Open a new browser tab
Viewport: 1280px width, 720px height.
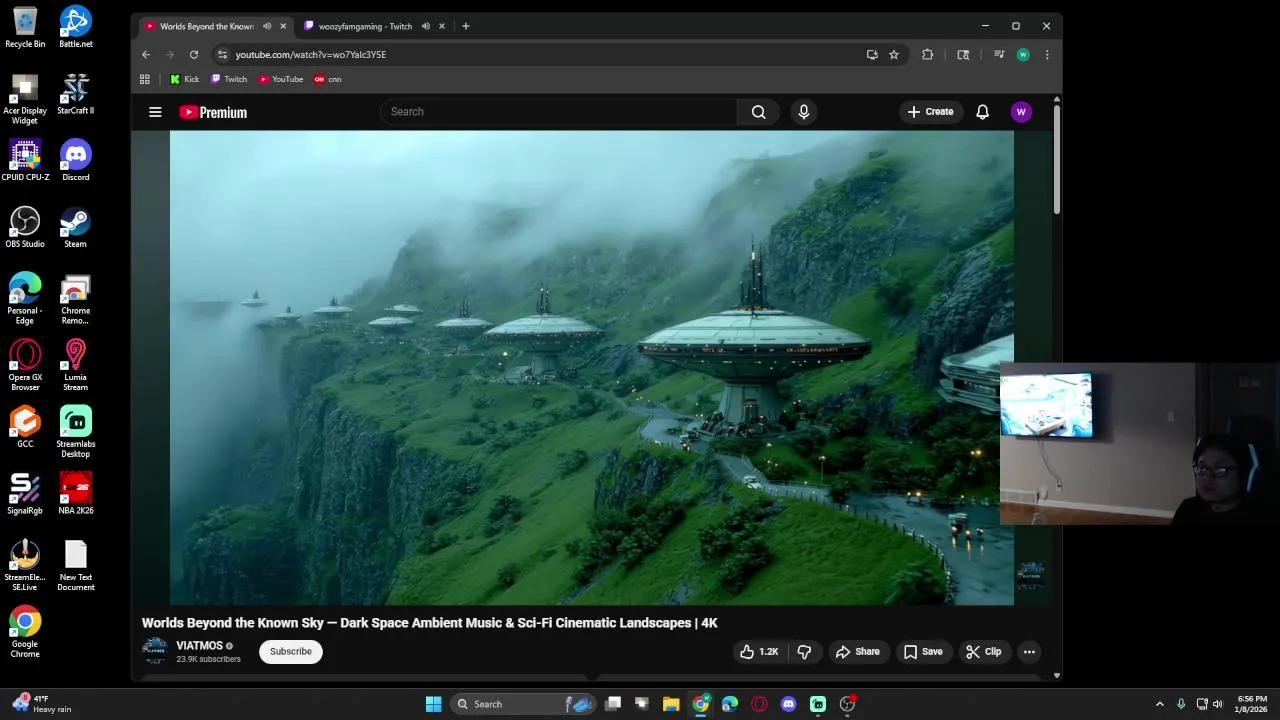tap(465, 26)
